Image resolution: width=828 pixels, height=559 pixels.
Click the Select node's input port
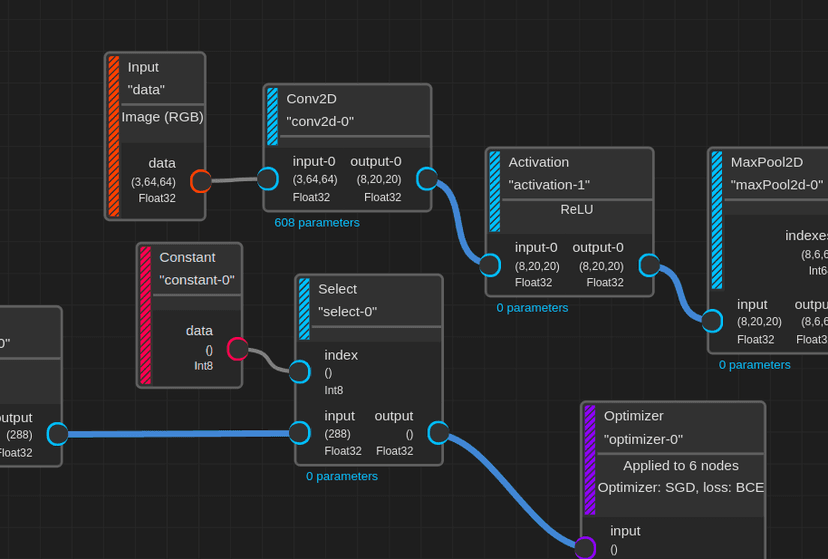click(300, 433)
